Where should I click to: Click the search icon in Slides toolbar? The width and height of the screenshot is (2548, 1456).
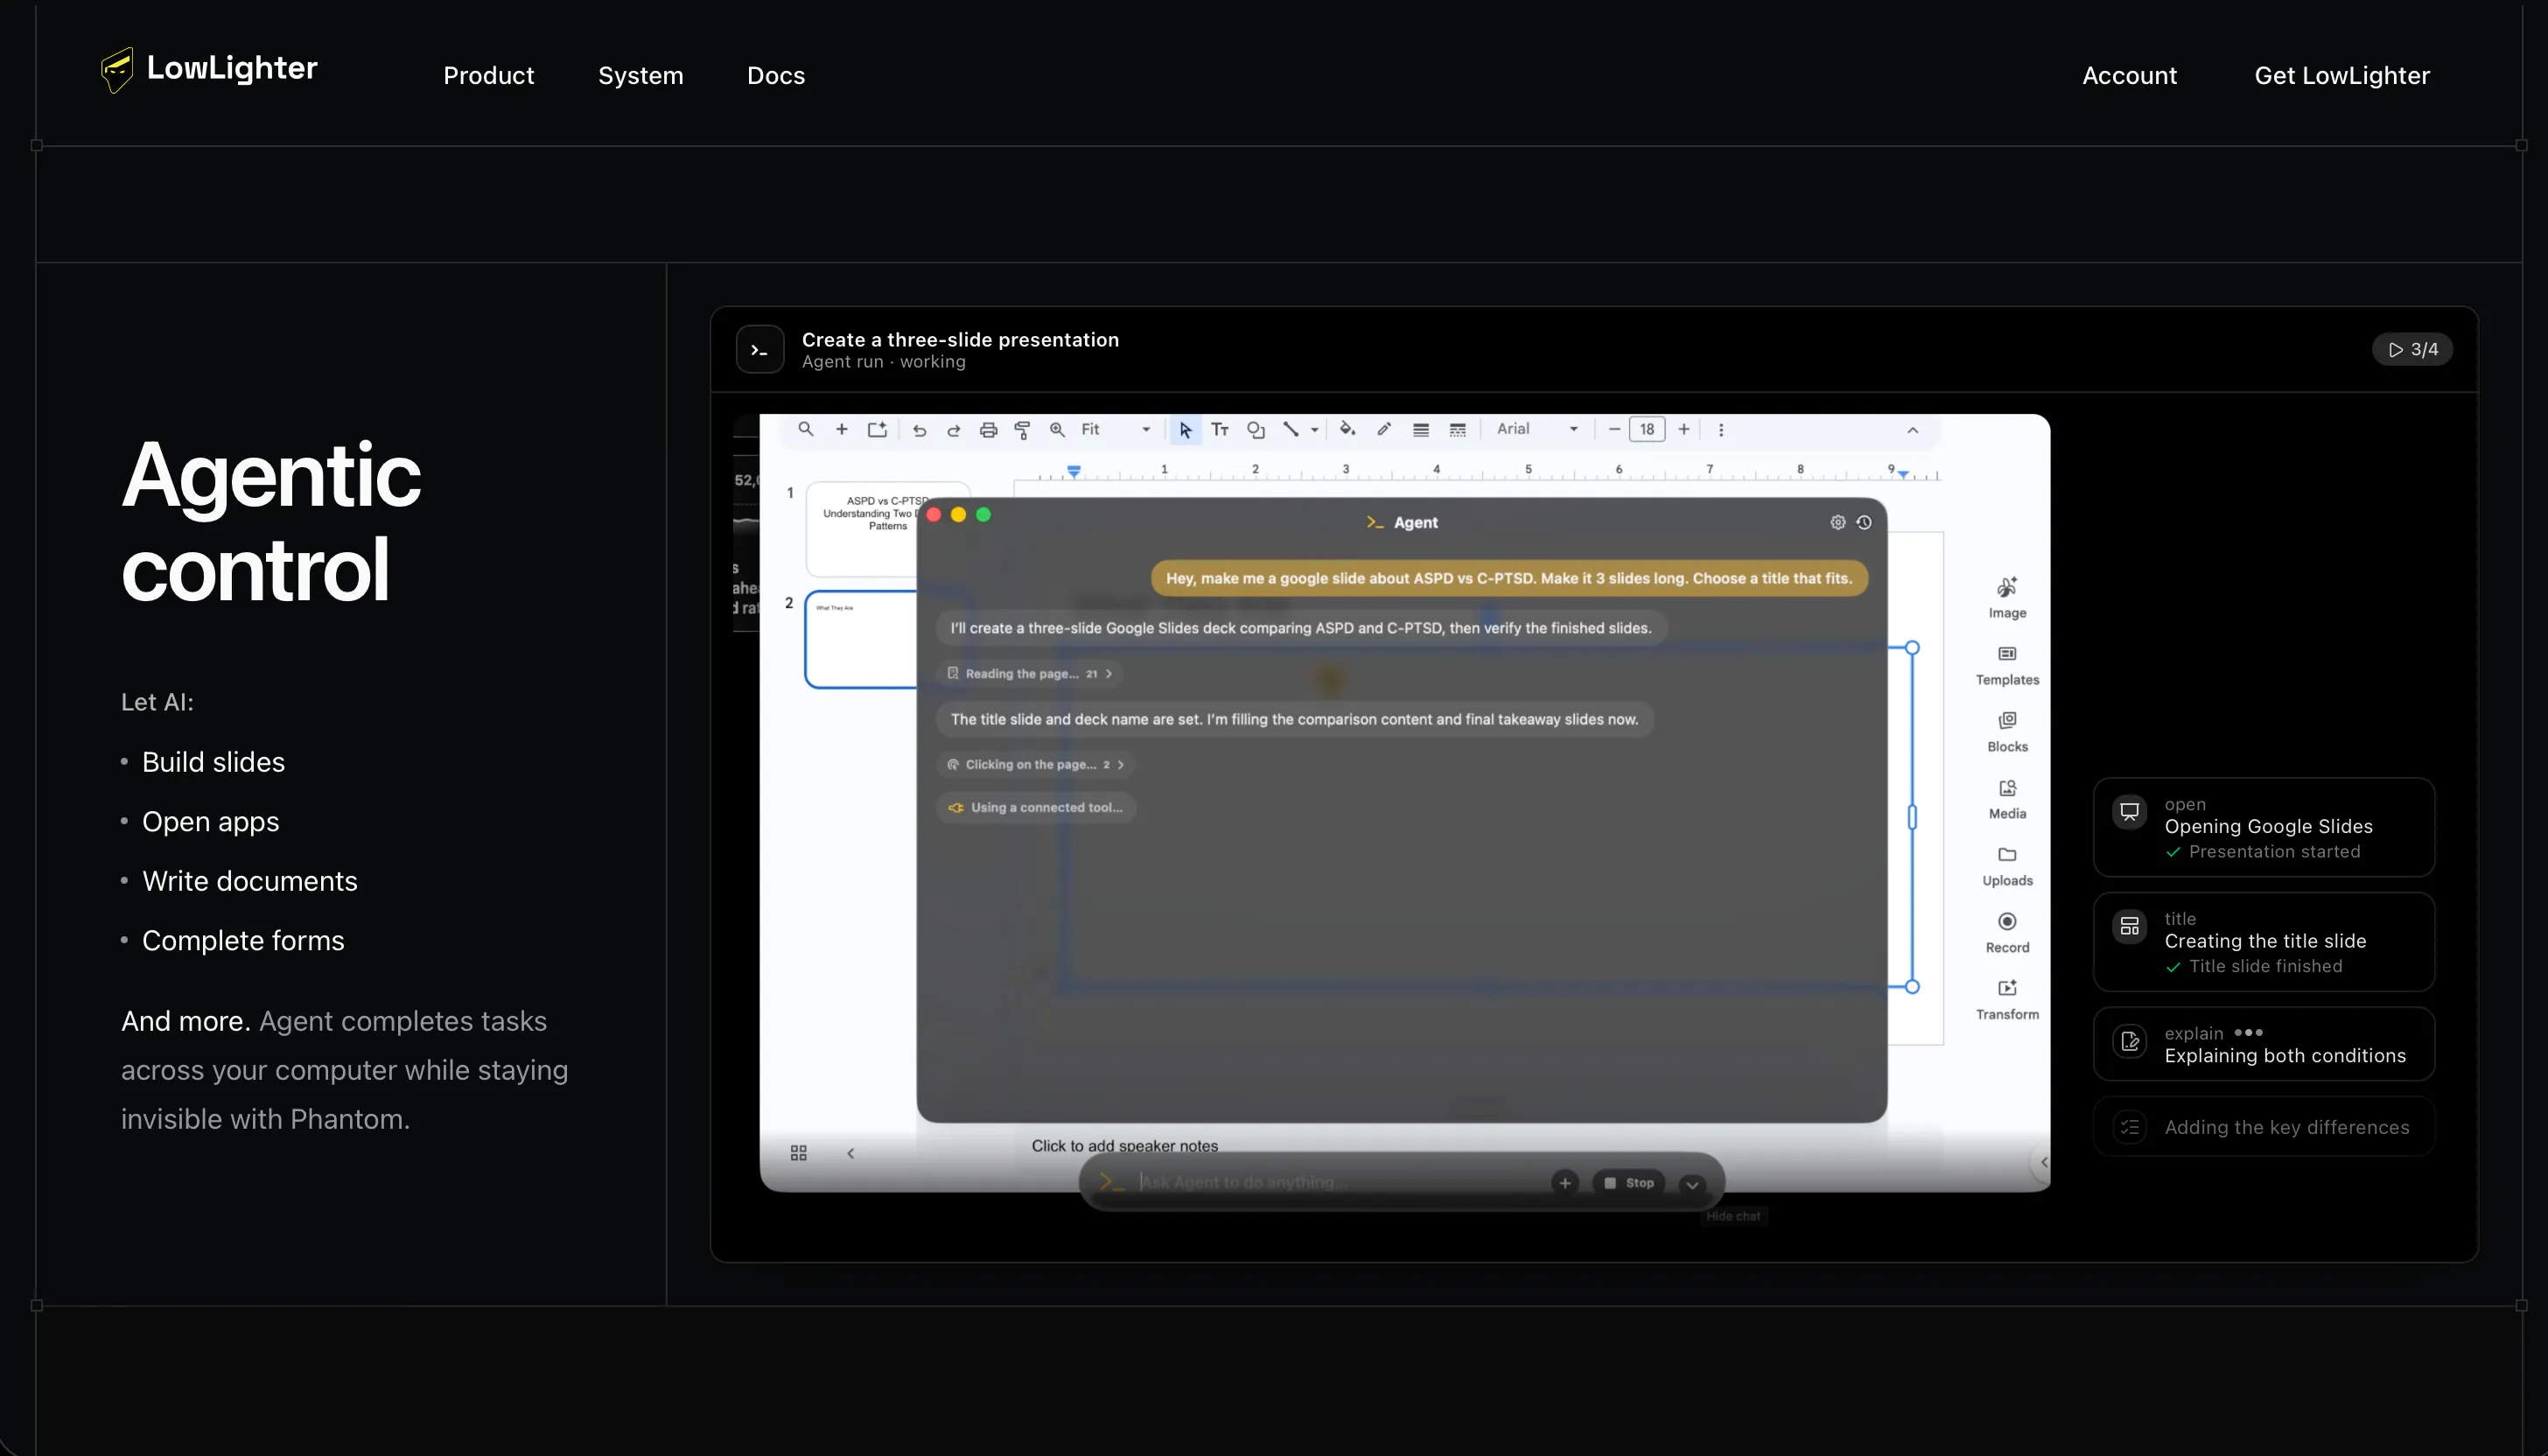pos(805,429)
